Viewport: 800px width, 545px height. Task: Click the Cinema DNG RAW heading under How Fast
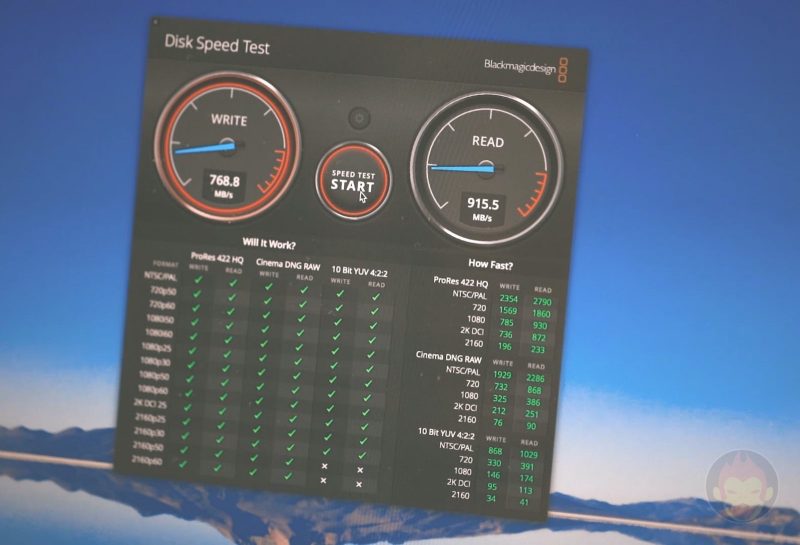(x=448, y=357)
